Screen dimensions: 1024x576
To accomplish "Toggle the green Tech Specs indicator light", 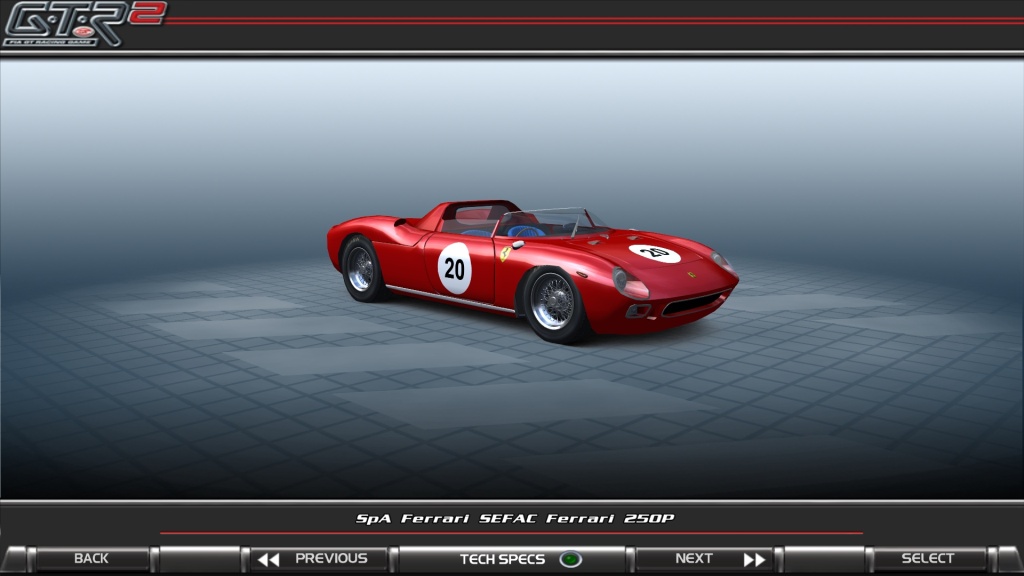I will pyautogui.click(x=570, y=560).
